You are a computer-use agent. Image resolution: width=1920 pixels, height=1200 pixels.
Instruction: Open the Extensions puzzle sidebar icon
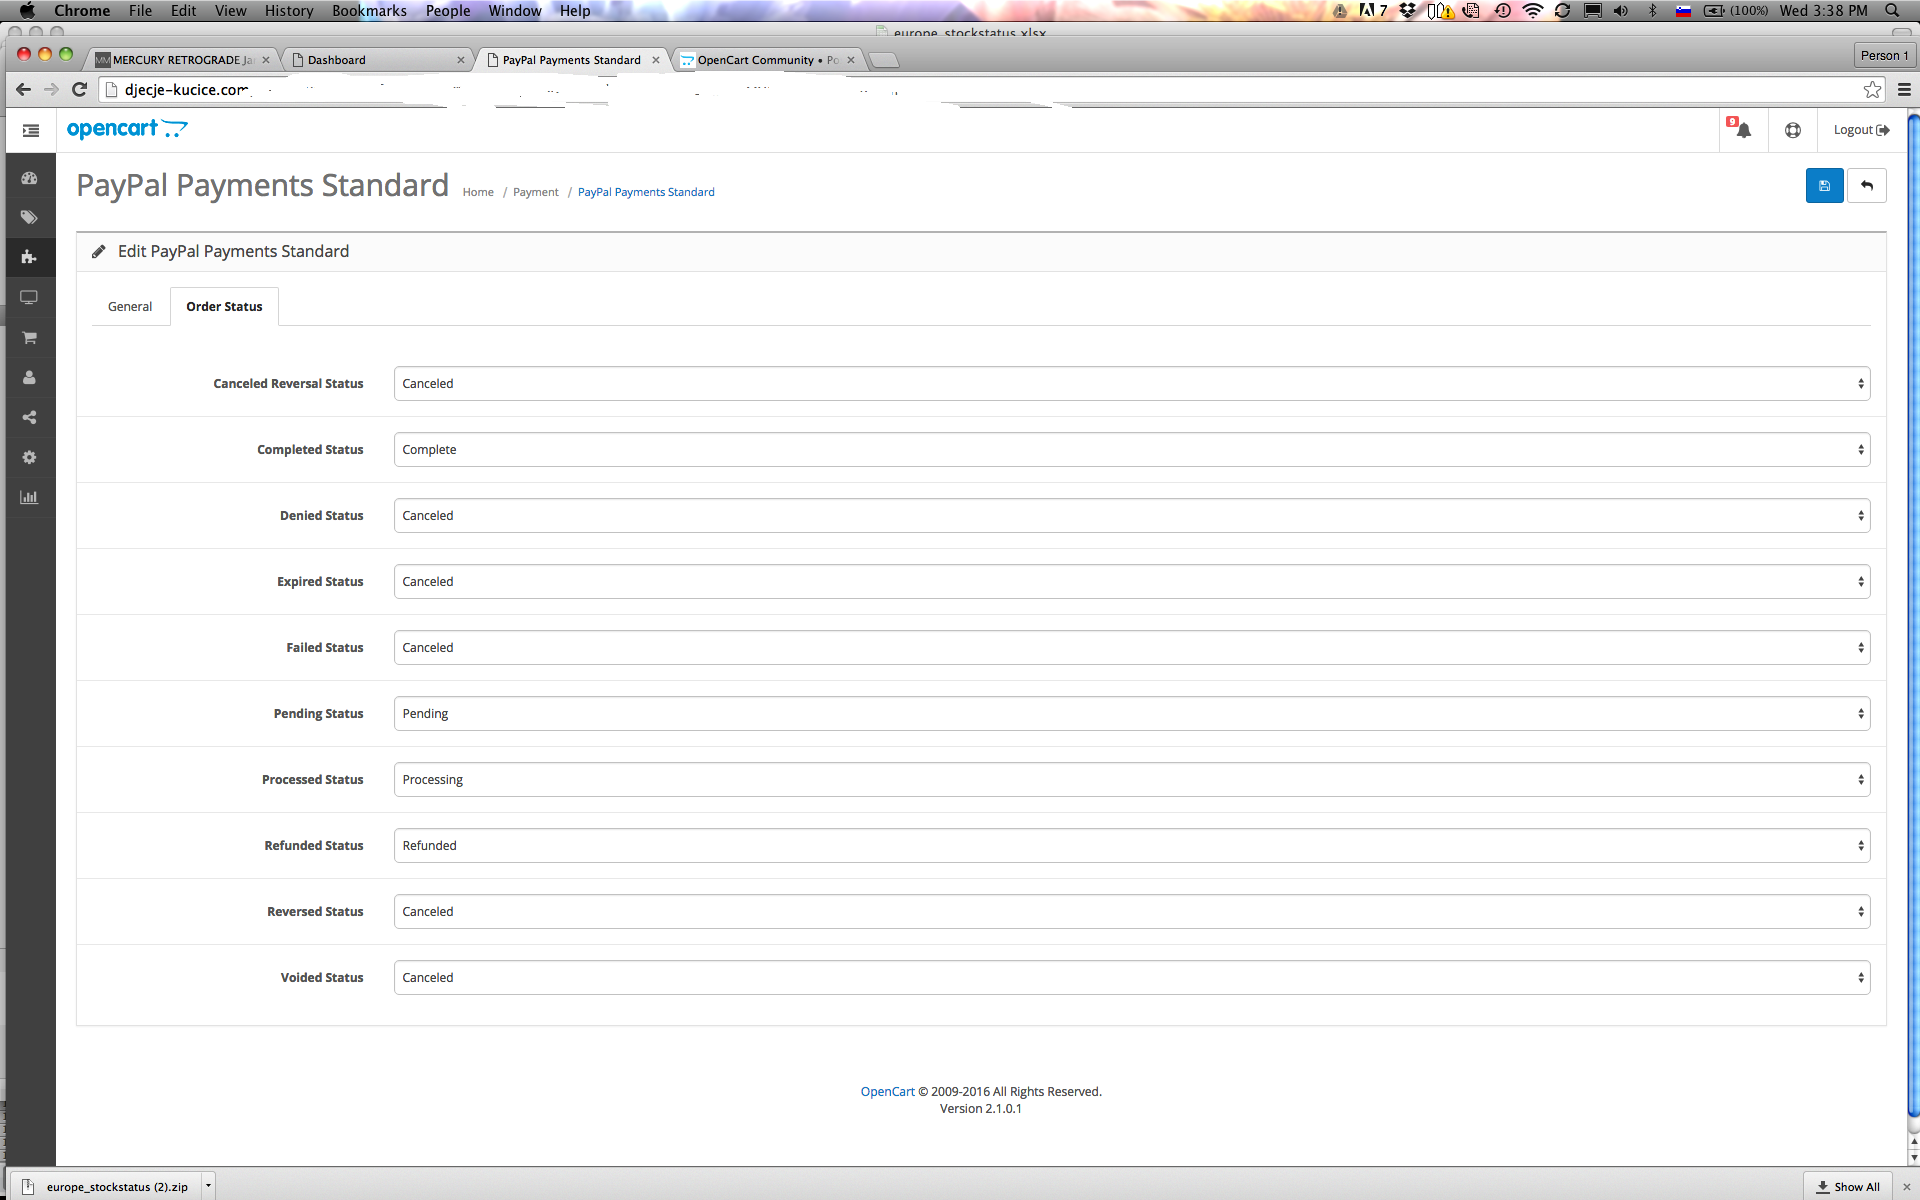[x=29, y=257]
